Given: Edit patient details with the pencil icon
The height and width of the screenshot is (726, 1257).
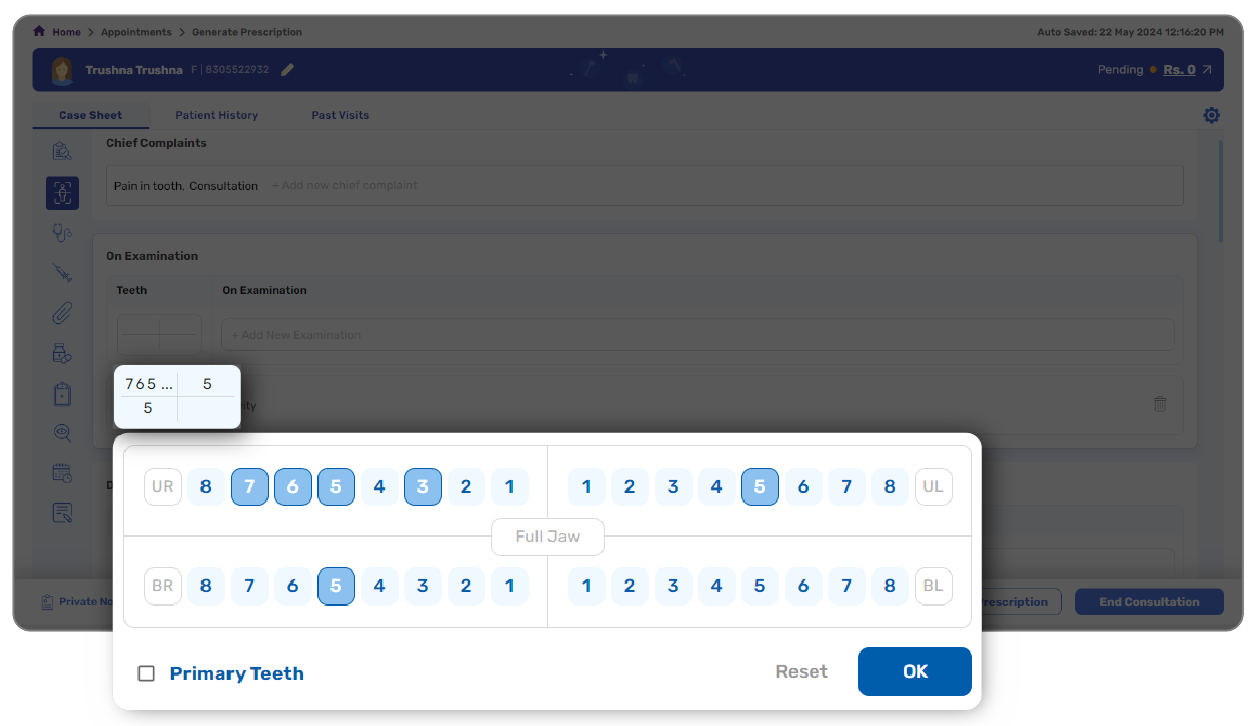Looking at the screenshot, I should click(x=288, y=70).
